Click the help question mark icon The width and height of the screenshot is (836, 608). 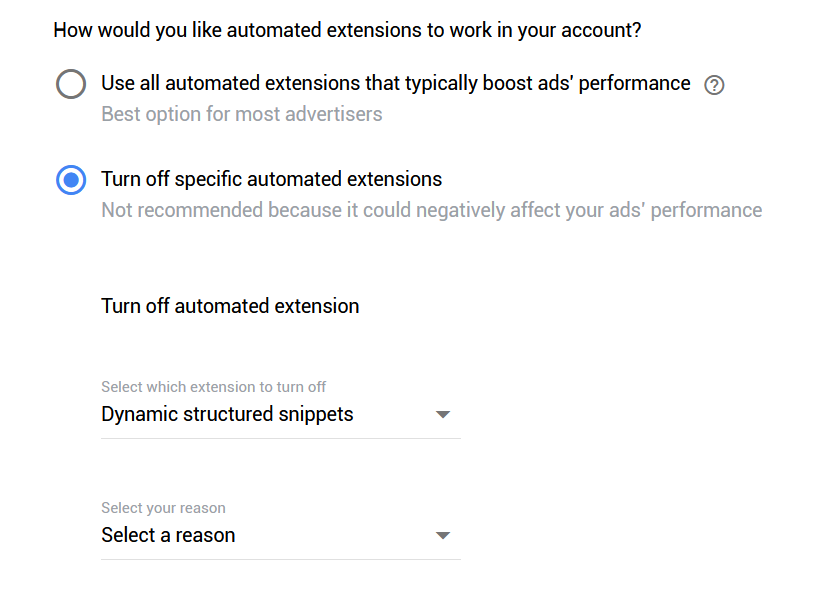(x=714, y=85)
